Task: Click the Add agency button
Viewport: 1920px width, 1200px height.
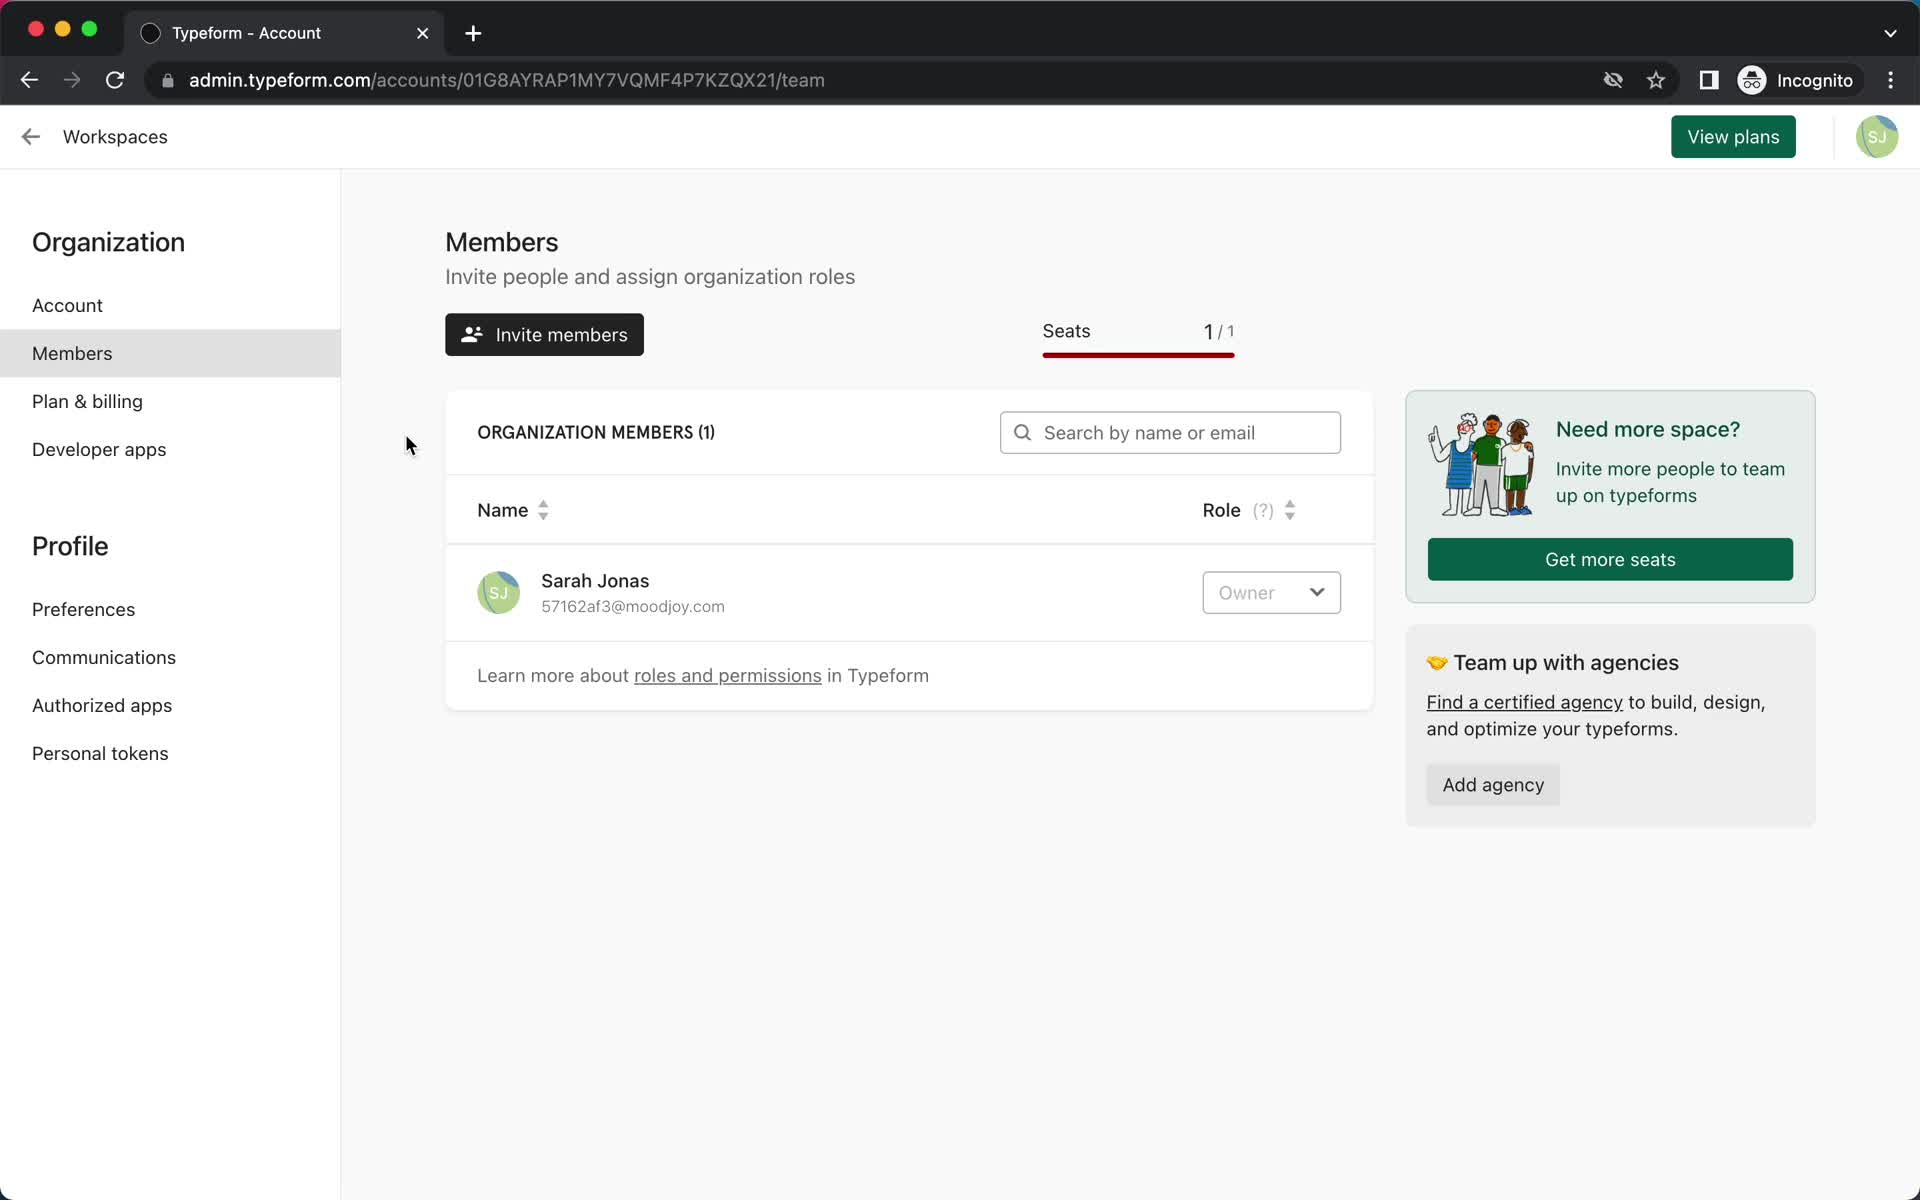Action: (x=1492, y=785)
